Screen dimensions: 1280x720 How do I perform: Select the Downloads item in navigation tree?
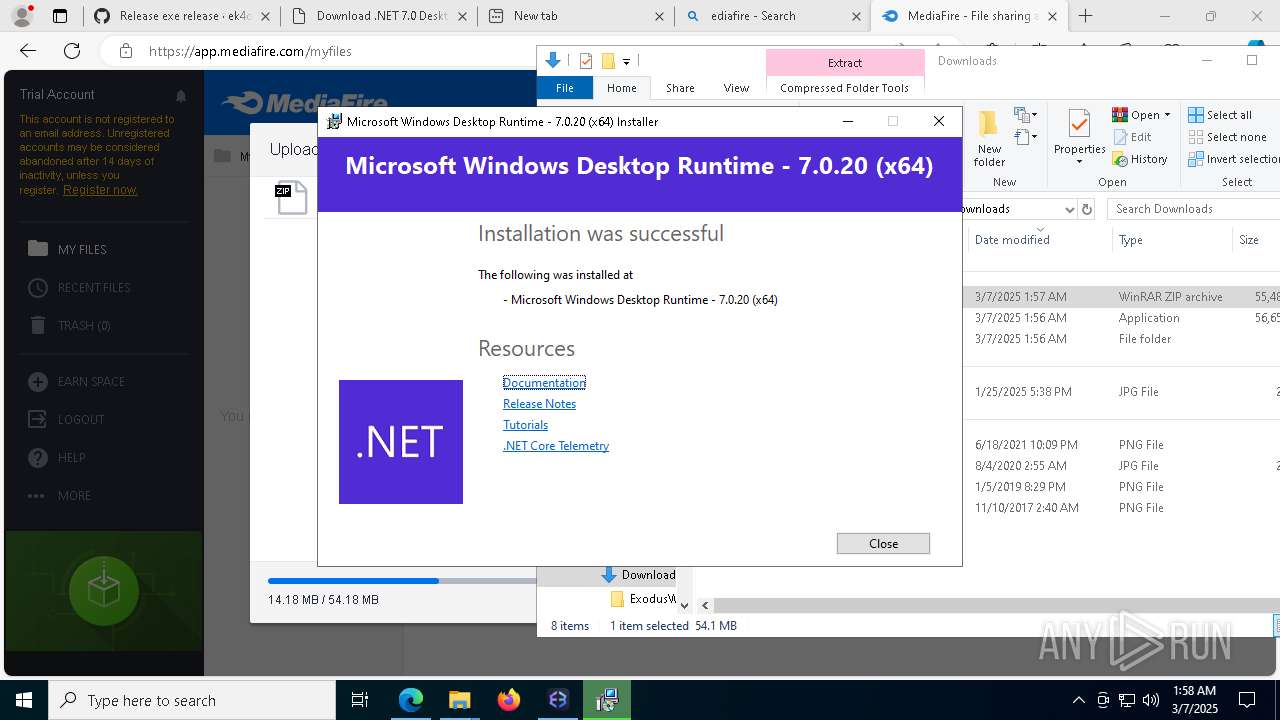[x=638, y=575]
